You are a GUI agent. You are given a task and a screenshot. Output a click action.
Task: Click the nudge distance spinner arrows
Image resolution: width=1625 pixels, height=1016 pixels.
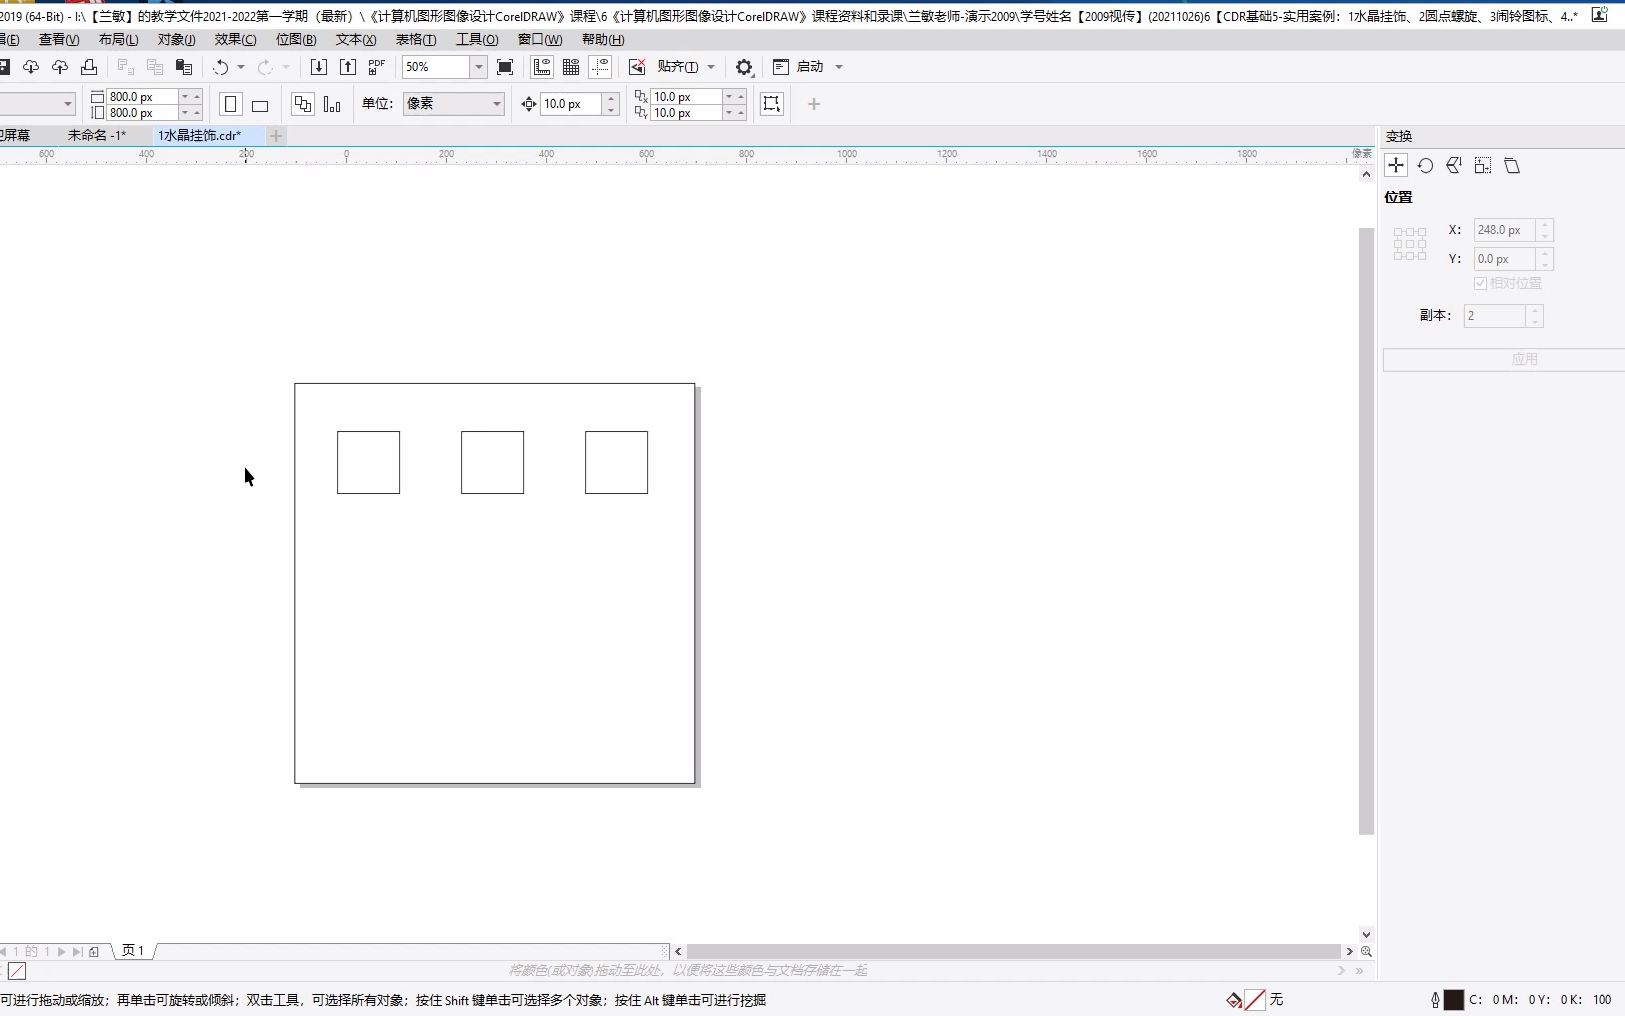(611, 104)
